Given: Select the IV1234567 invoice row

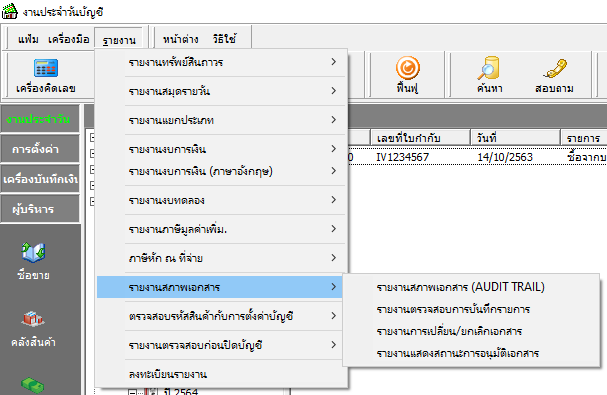Looking at the screenshot, I should [x=477, y=157].
